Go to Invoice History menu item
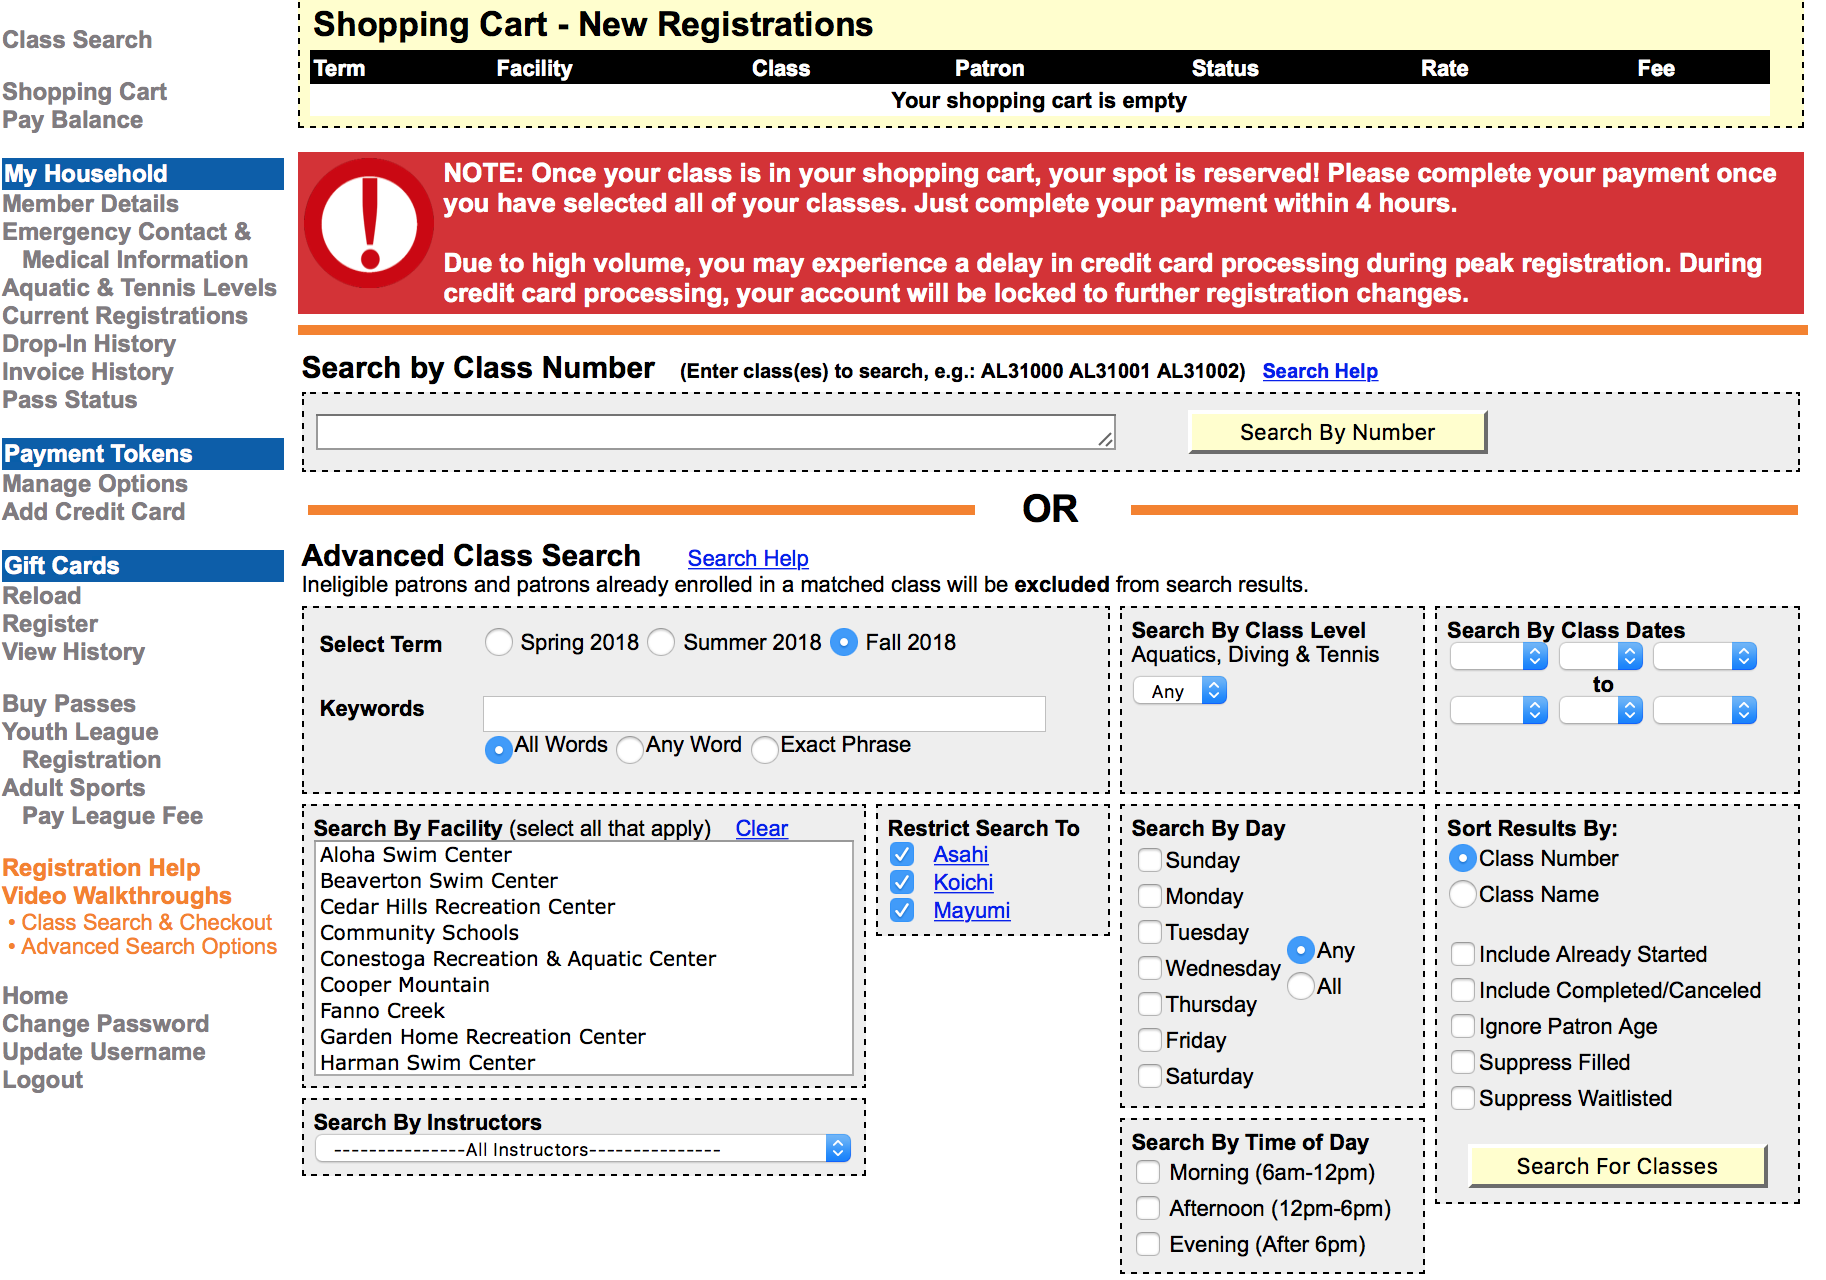 88,372
